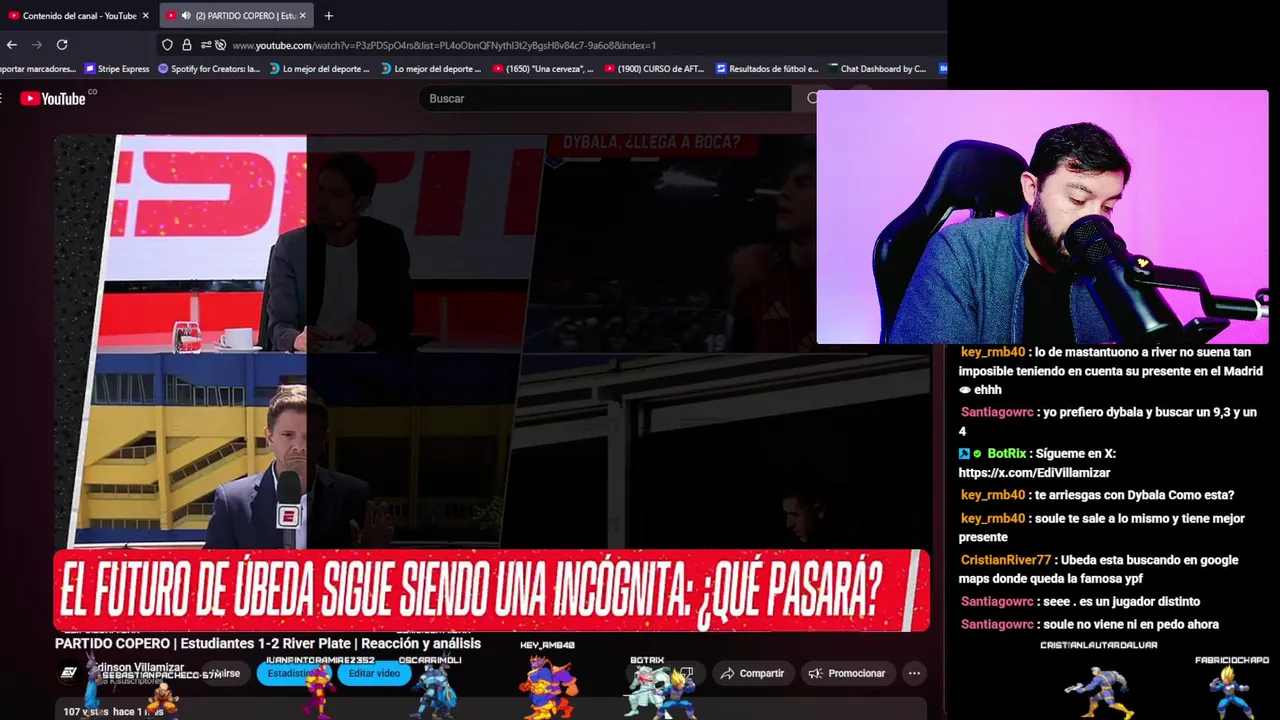Open the Spotify for Creators bookmark
Image resolution: width=1280 pixels, height=720 pixels.
click(x=208, y=69)
